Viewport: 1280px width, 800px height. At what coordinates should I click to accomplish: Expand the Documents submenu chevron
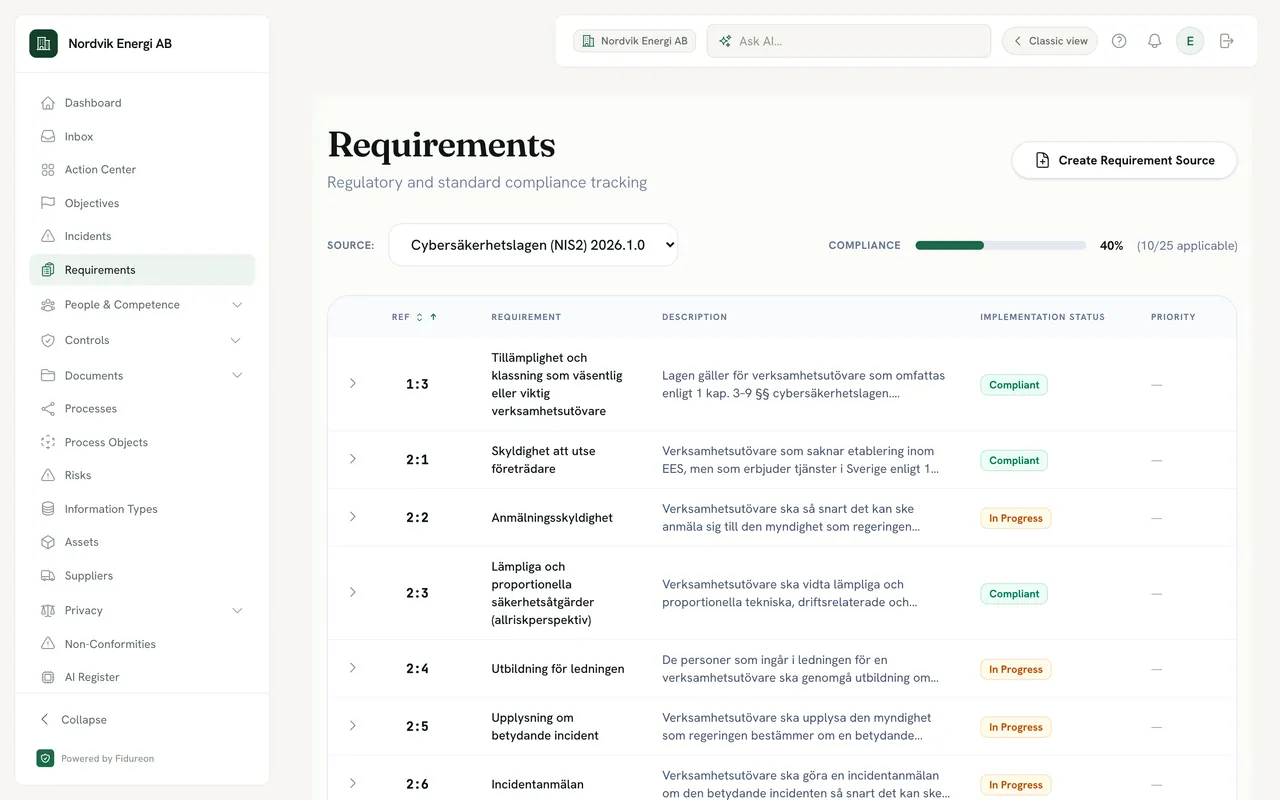point(237,375)
